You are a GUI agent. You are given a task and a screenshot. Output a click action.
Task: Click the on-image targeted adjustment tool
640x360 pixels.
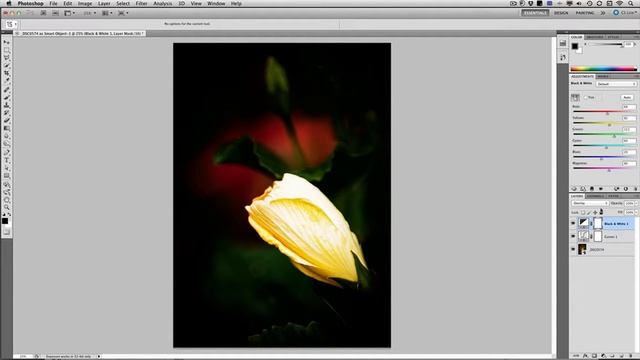(575, 97)
